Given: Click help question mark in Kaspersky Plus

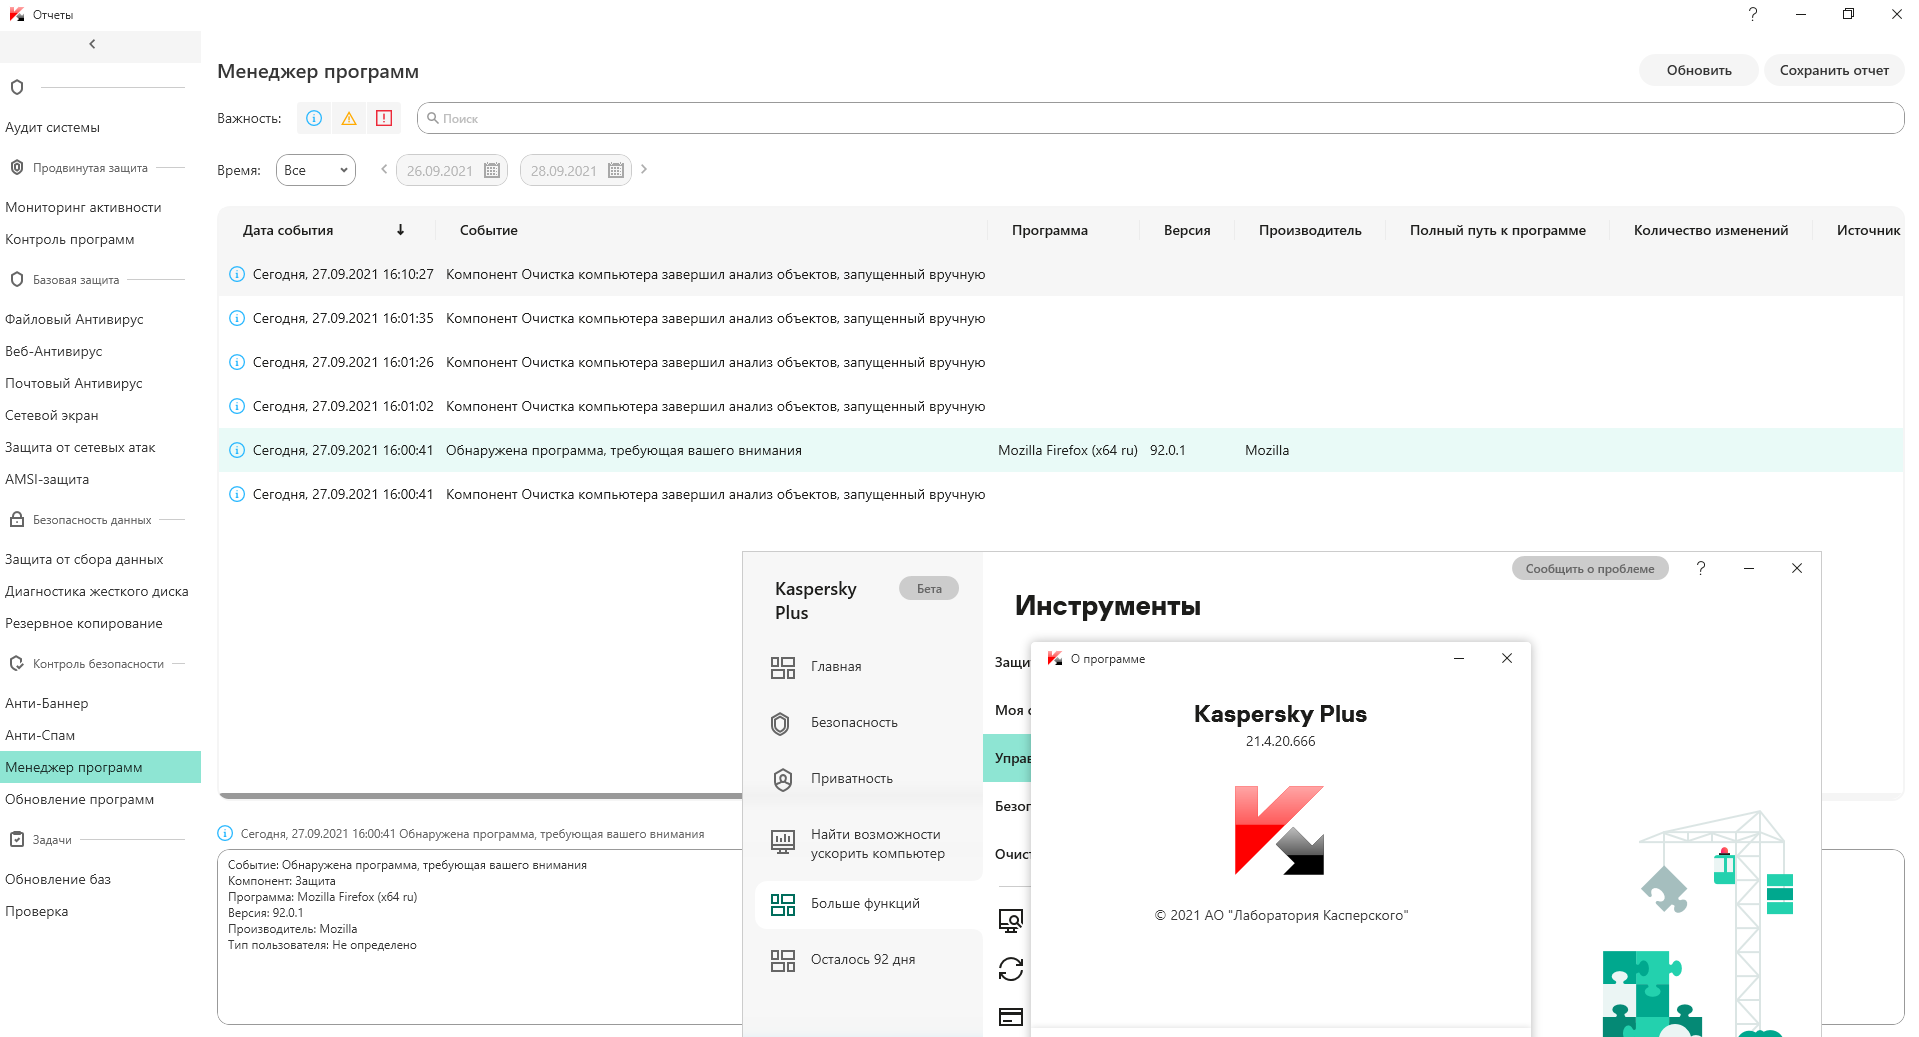Looking at the screenshot, I should click(1701, 568).
